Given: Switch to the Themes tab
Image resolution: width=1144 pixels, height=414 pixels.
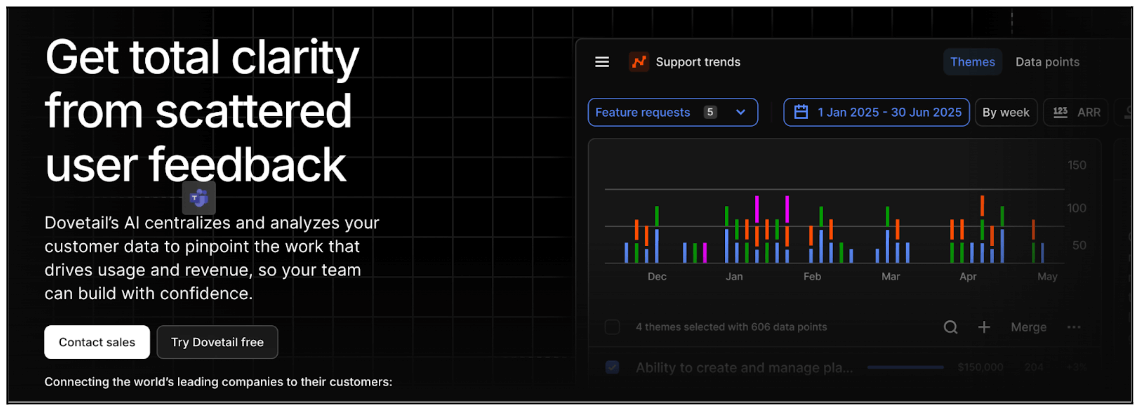Looking at the screenshot, I should tap(973, 62).
